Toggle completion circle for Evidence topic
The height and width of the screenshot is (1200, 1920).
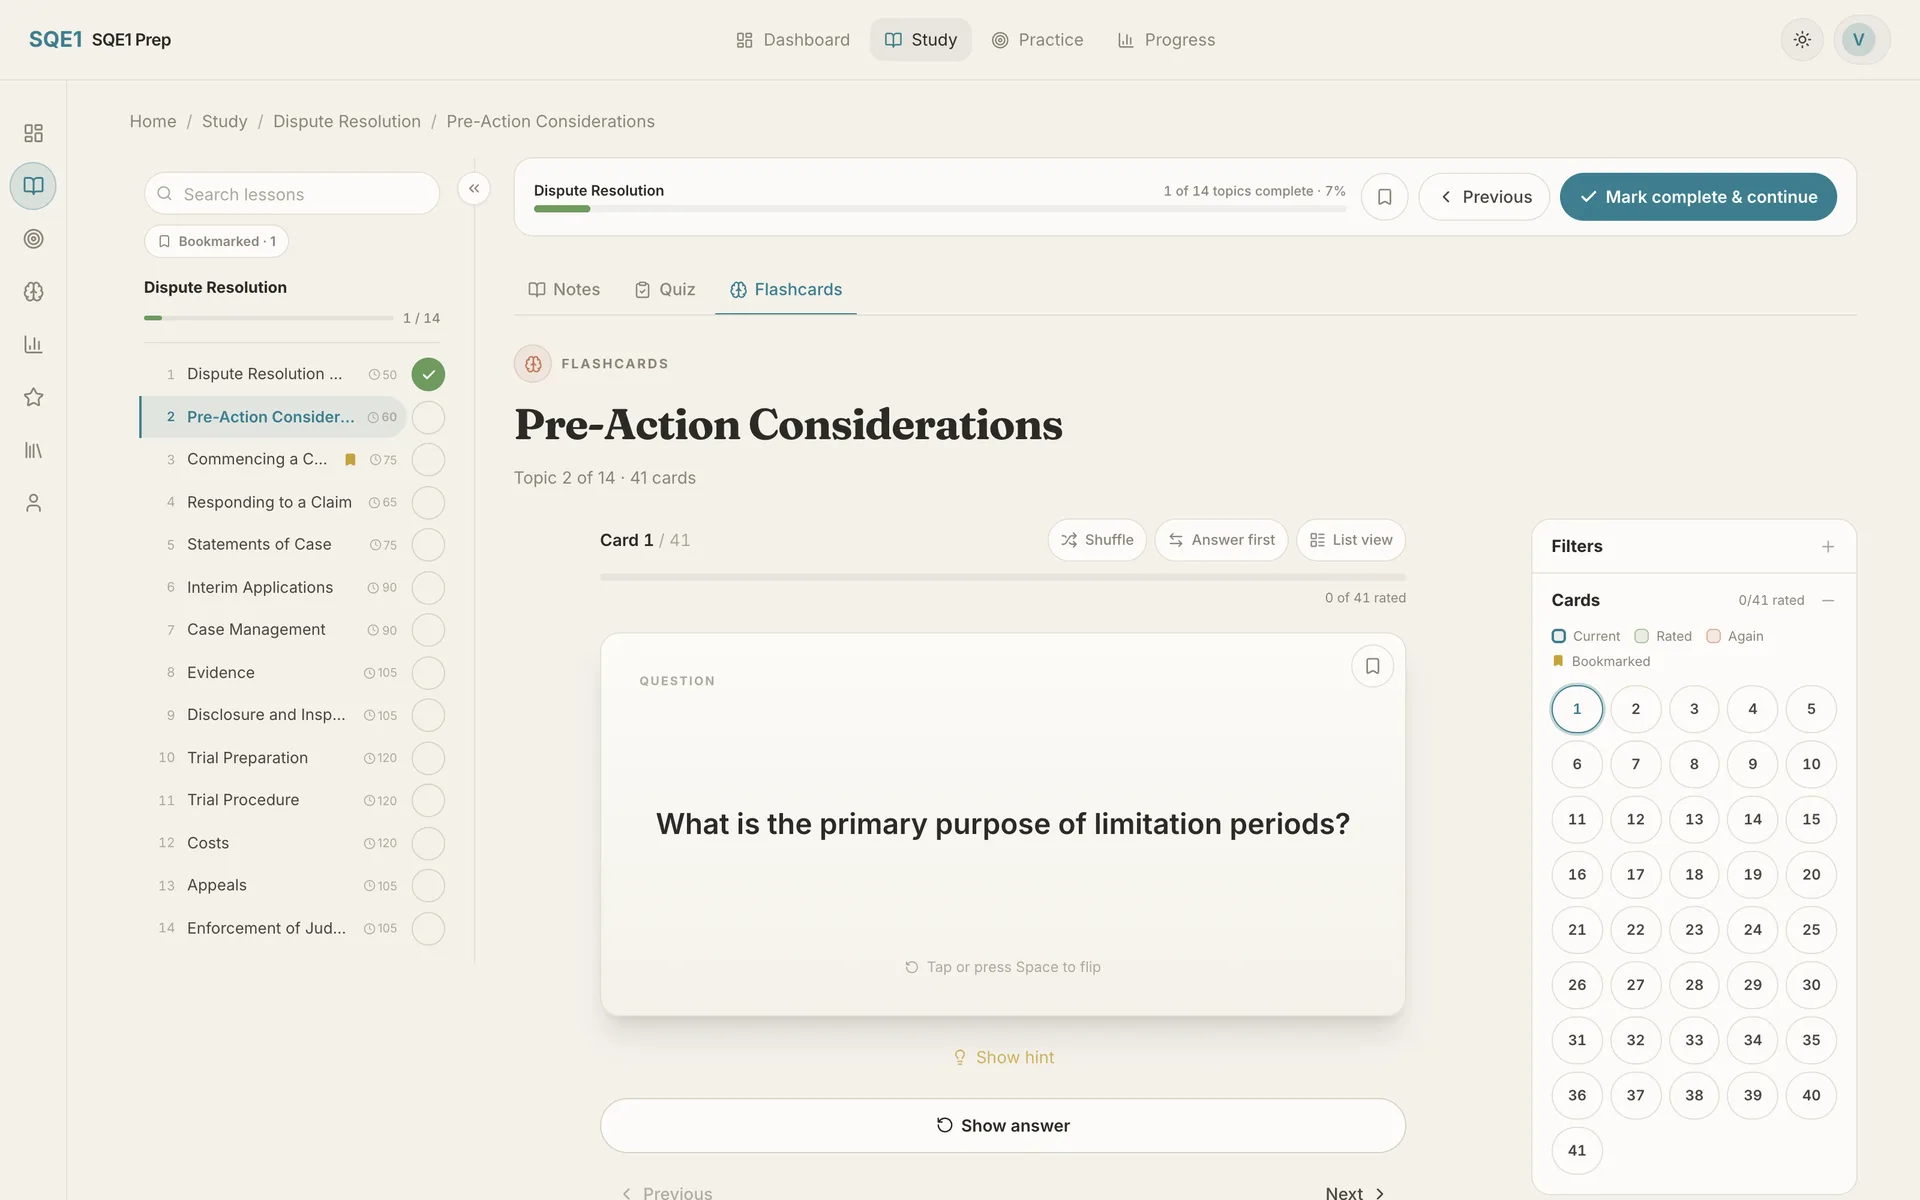coord(428,673)
